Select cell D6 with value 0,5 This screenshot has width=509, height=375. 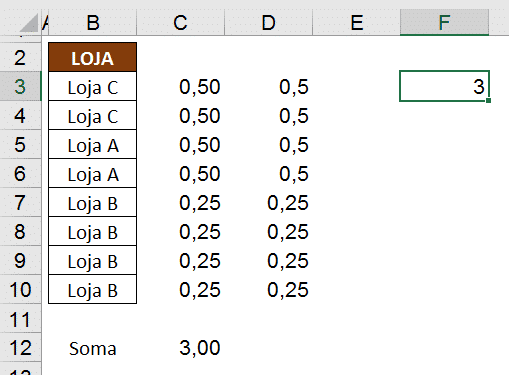(268, 173)
